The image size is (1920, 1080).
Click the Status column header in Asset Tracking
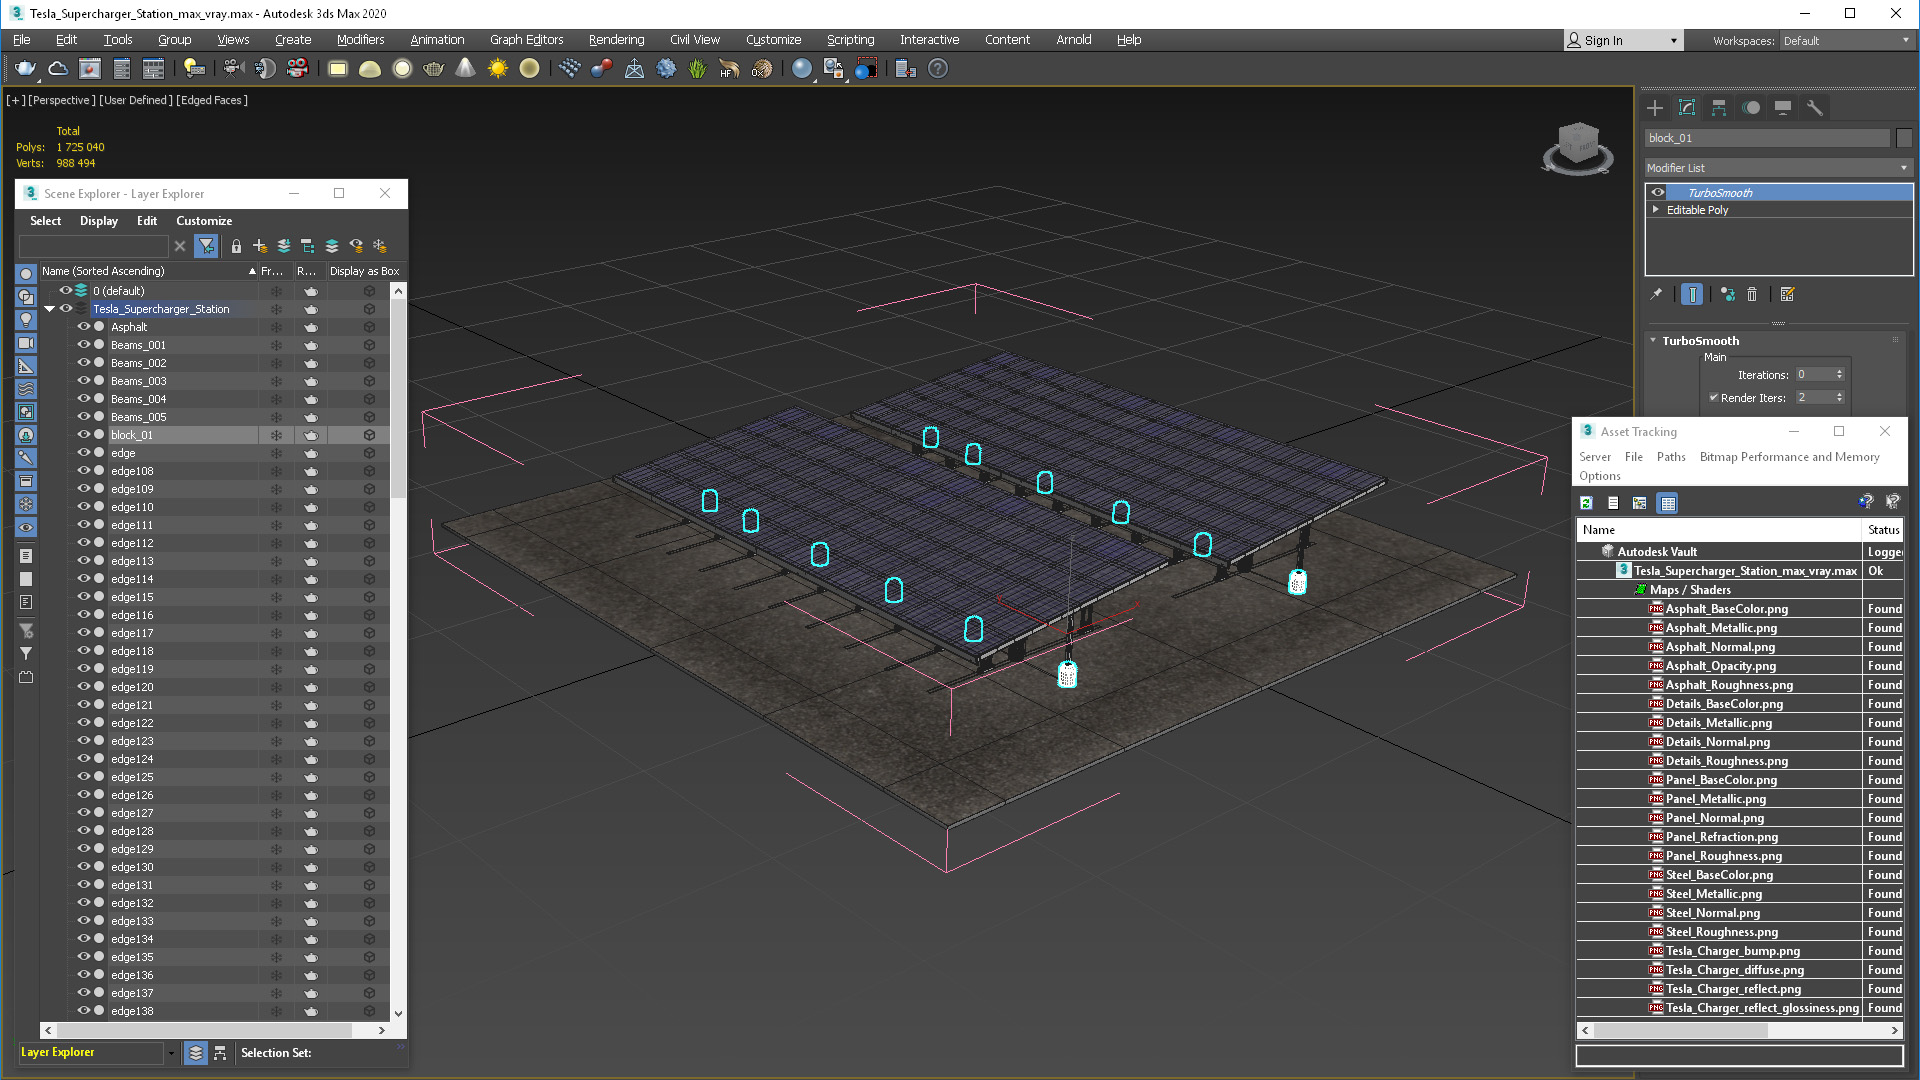coord(1883,530)
